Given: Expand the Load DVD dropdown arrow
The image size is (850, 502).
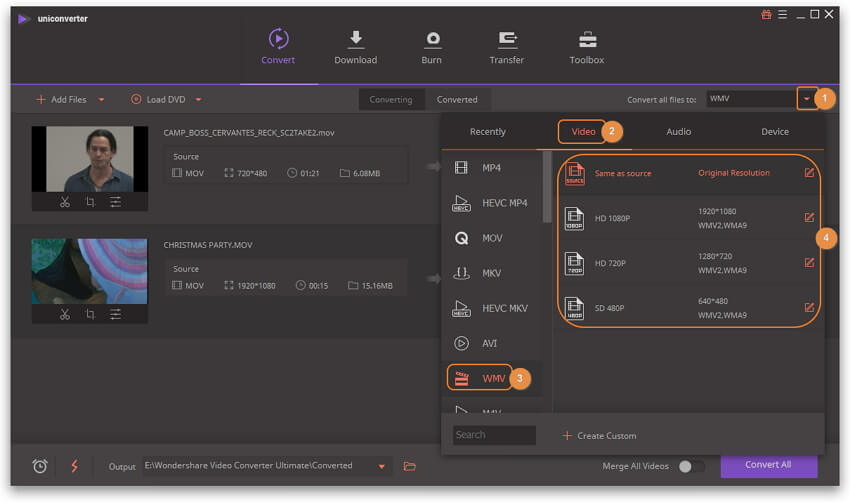Looking at the screenshot, I should pyautogui.click(x=198, y=100).
